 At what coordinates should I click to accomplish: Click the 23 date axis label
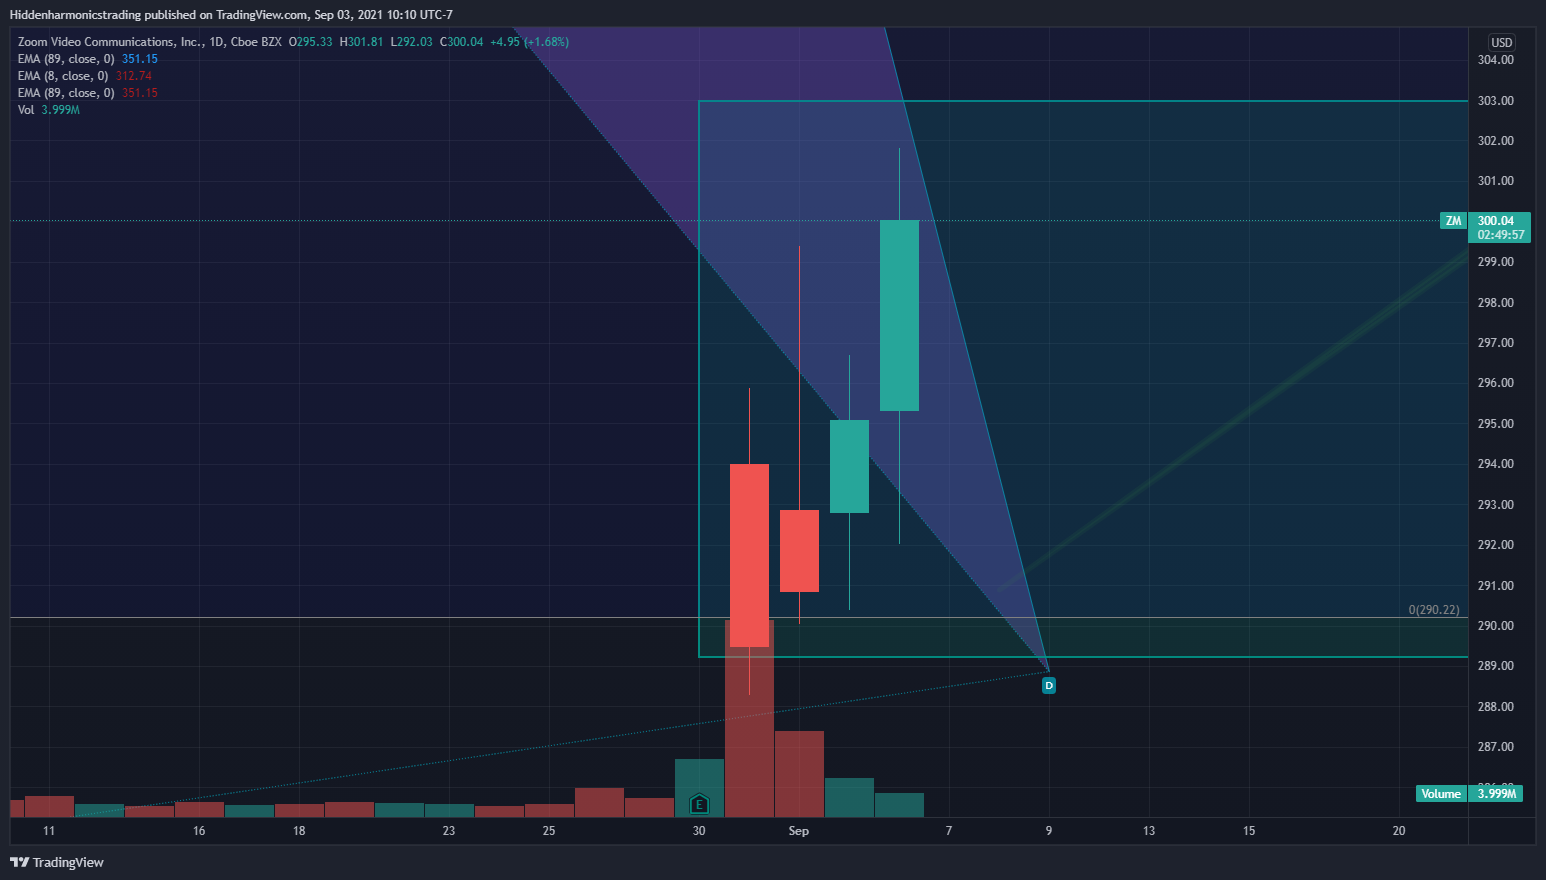tap(449, 831)
